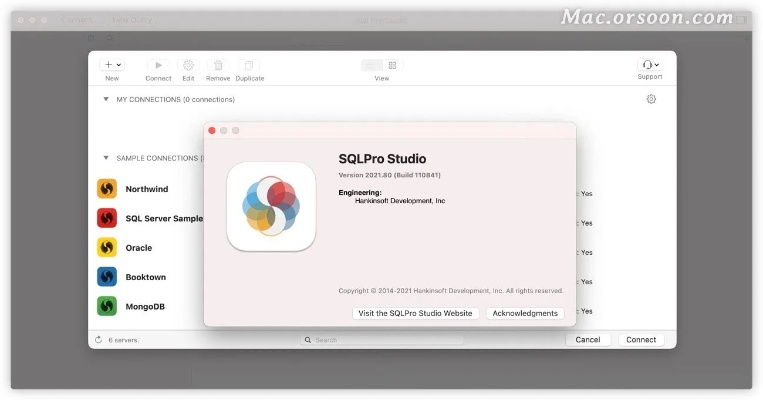The image size is (763, 400).
Task: Click the Search field
Action: (x=384, y=340)
